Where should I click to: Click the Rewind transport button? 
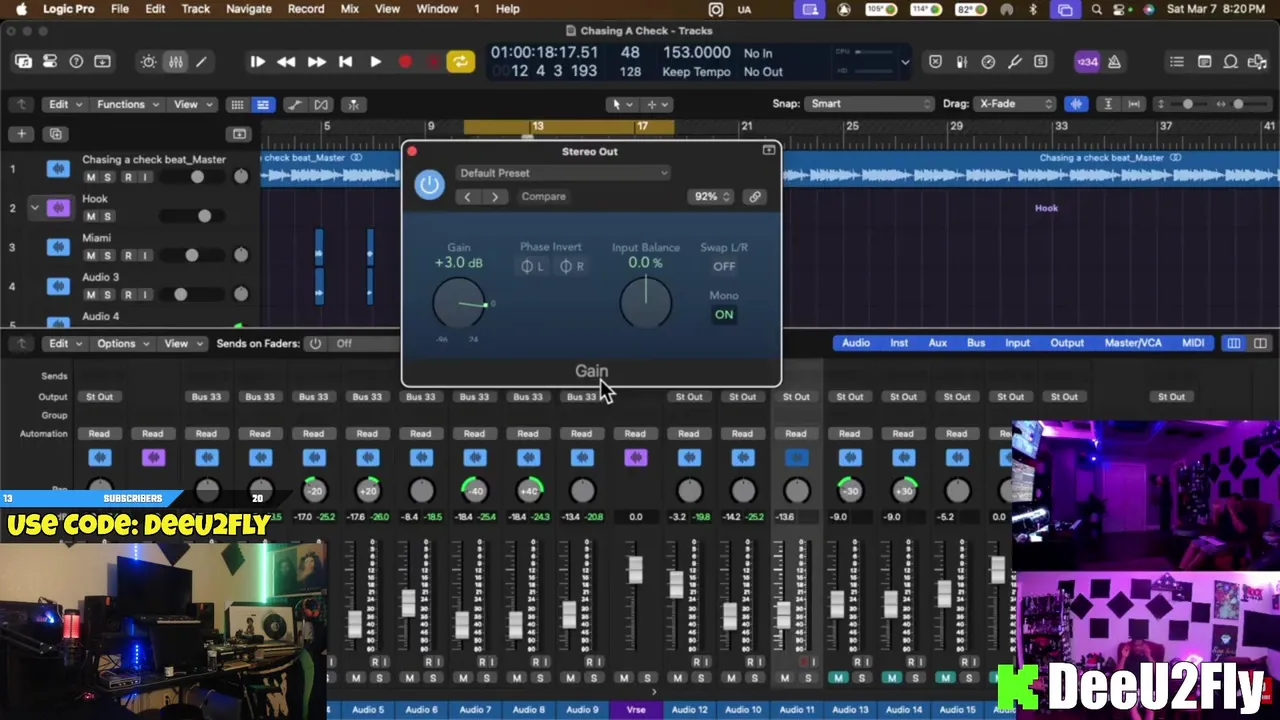click(x=286, y=62)
